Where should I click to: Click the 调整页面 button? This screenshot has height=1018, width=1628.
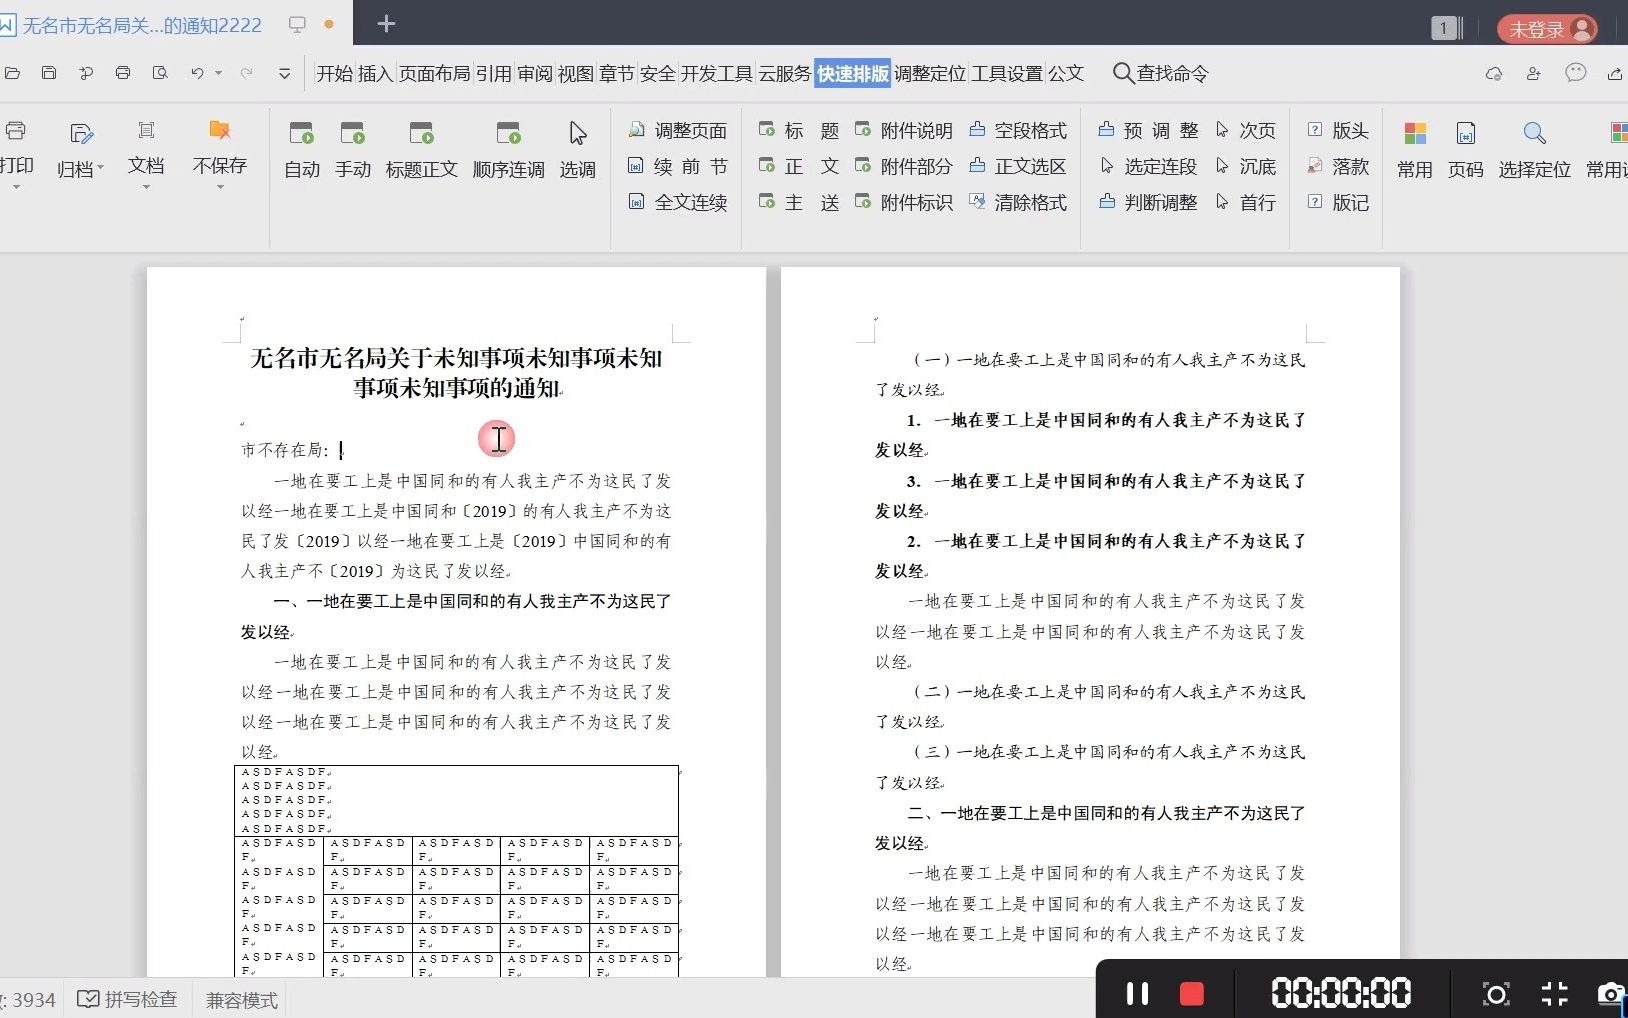(677, 130)
